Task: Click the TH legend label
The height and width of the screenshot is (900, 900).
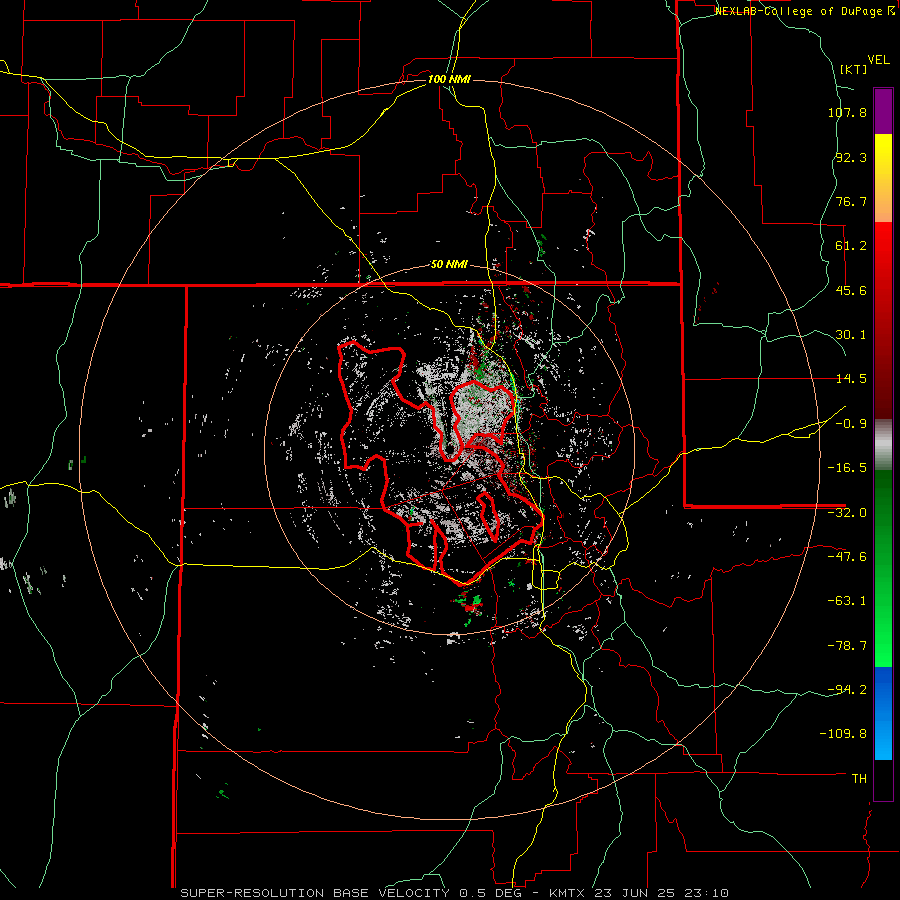Action: pyautogui.click(x=859, y=779)
